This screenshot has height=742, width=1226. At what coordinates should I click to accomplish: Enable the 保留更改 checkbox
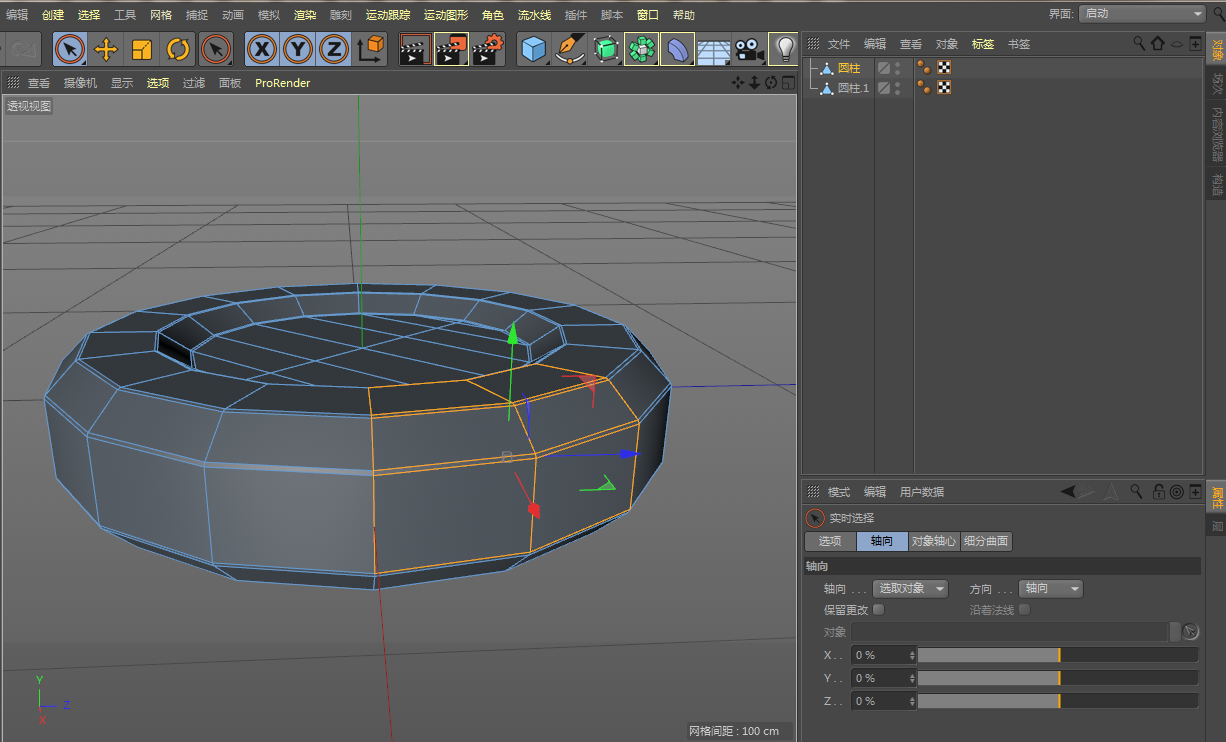point(878,609)
